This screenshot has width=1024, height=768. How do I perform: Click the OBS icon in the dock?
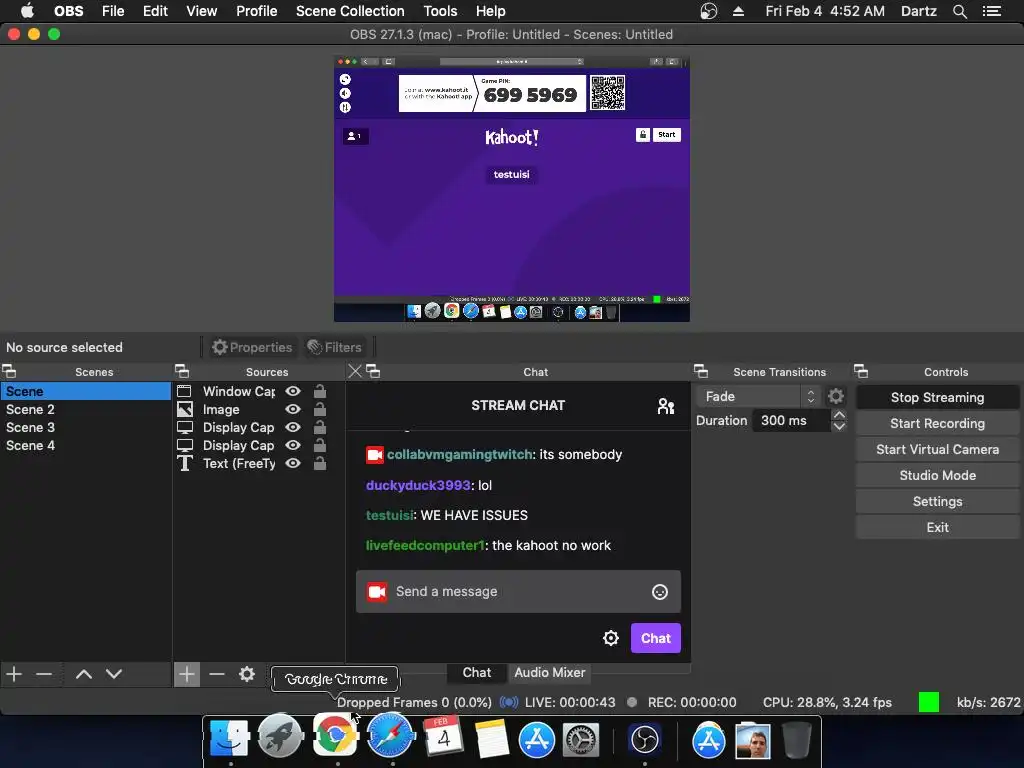pos(645,740)
